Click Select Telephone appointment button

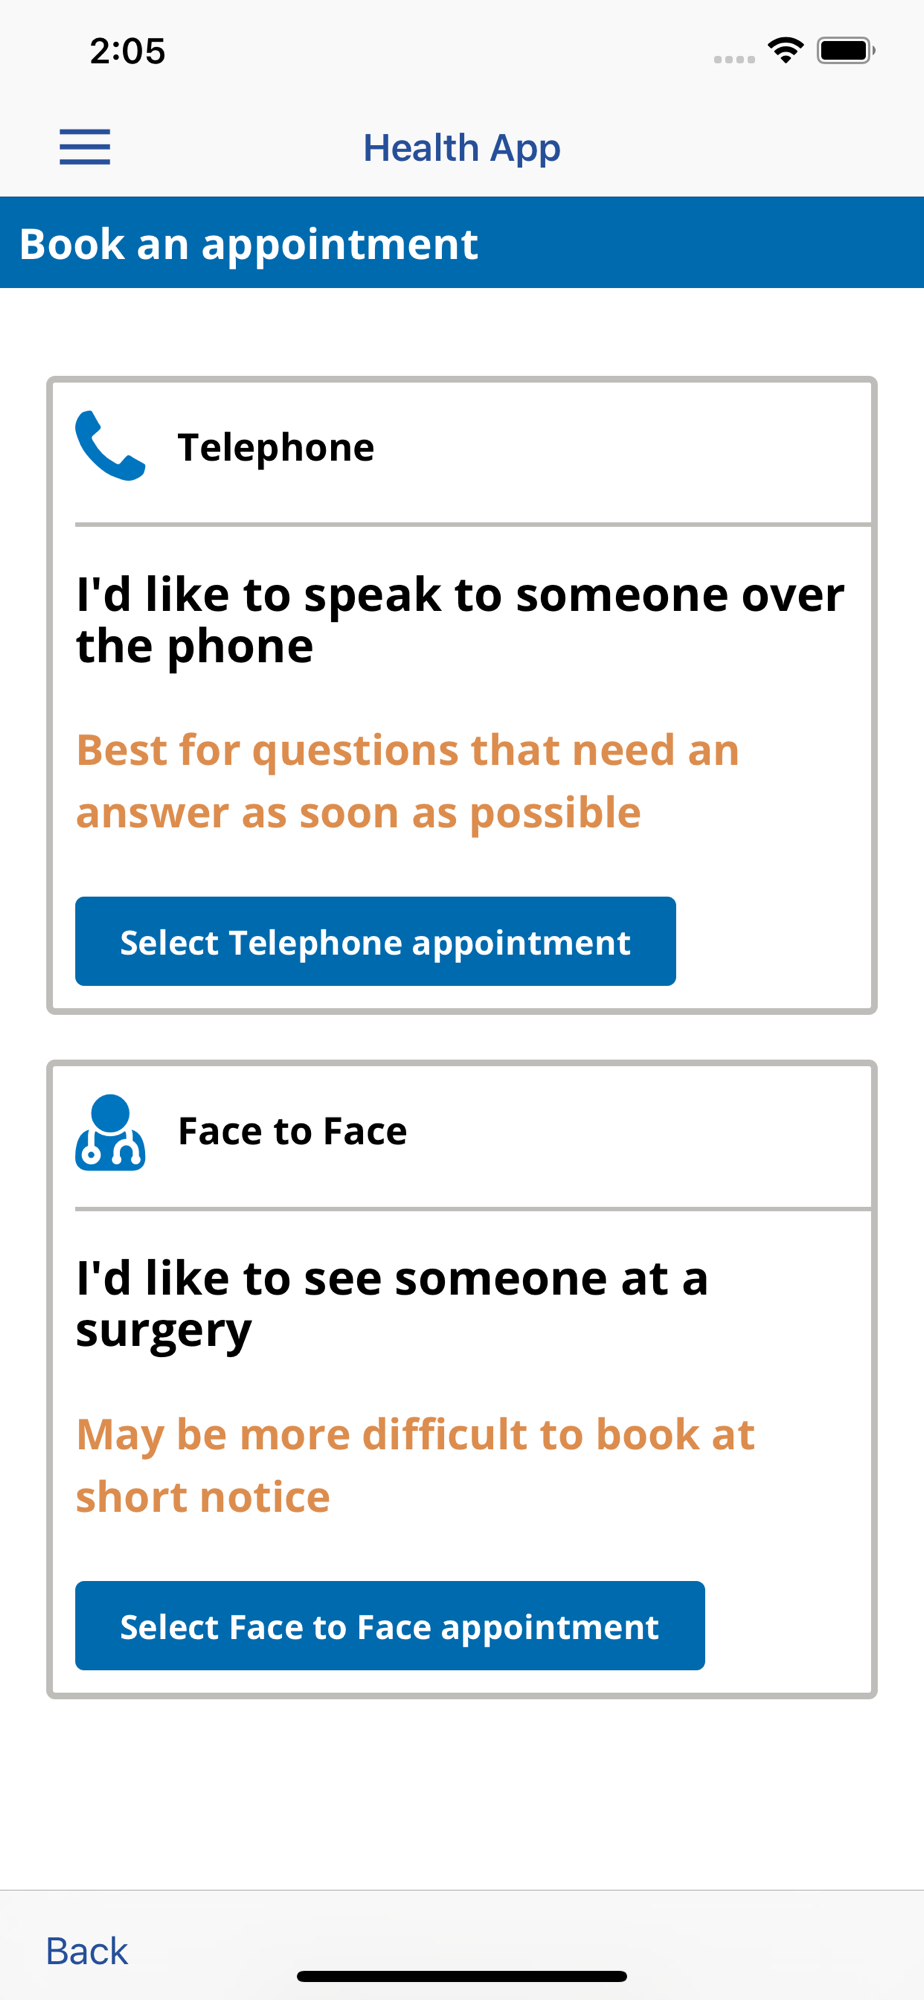(375, 941)
